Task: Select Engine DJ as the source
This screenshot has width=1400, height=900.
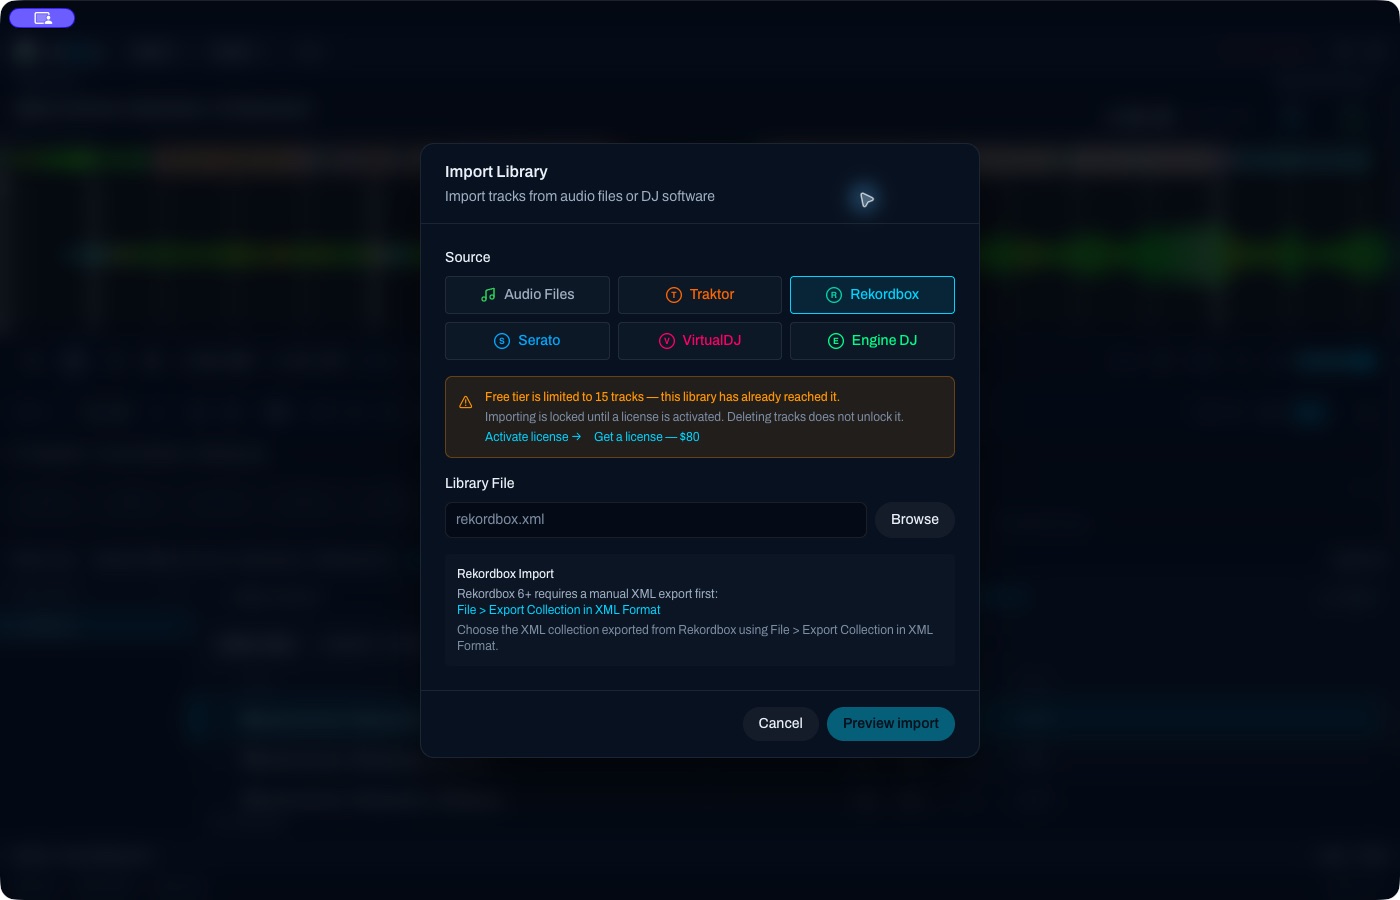Action: tap(872, 341)
